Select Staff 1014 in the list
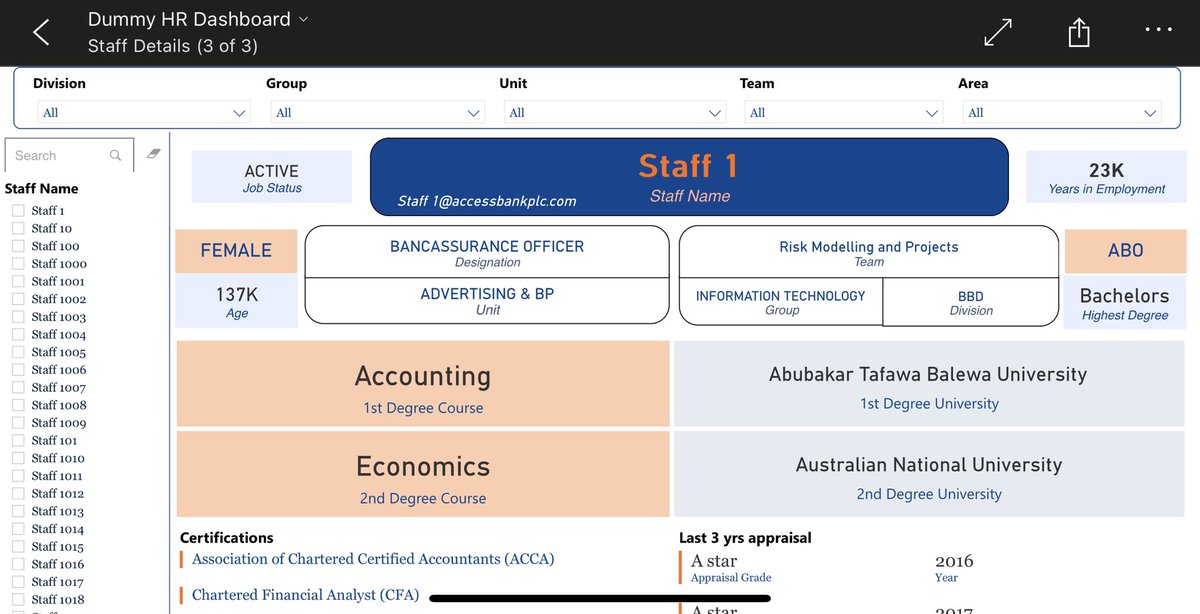The height and width of the screenshot is (614, 1200). [x=58, y=529]
